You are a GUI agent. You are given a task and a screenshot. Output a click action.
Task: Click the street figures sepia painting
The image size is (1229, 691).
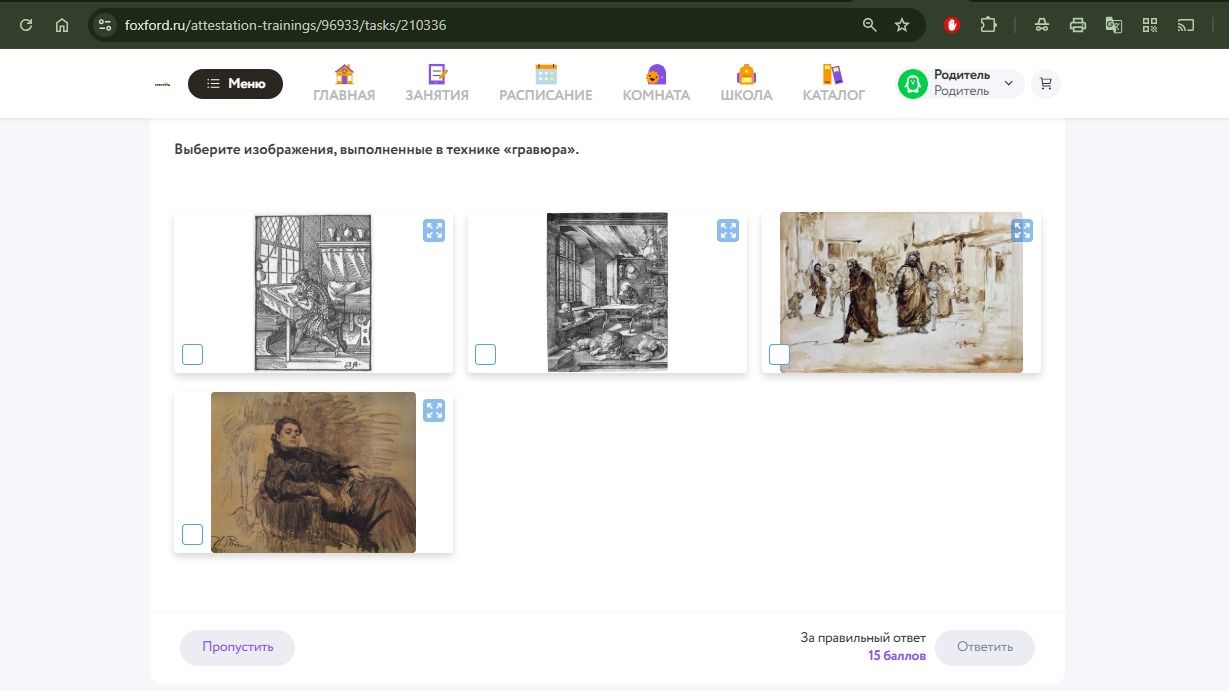(x=901, y=292)
